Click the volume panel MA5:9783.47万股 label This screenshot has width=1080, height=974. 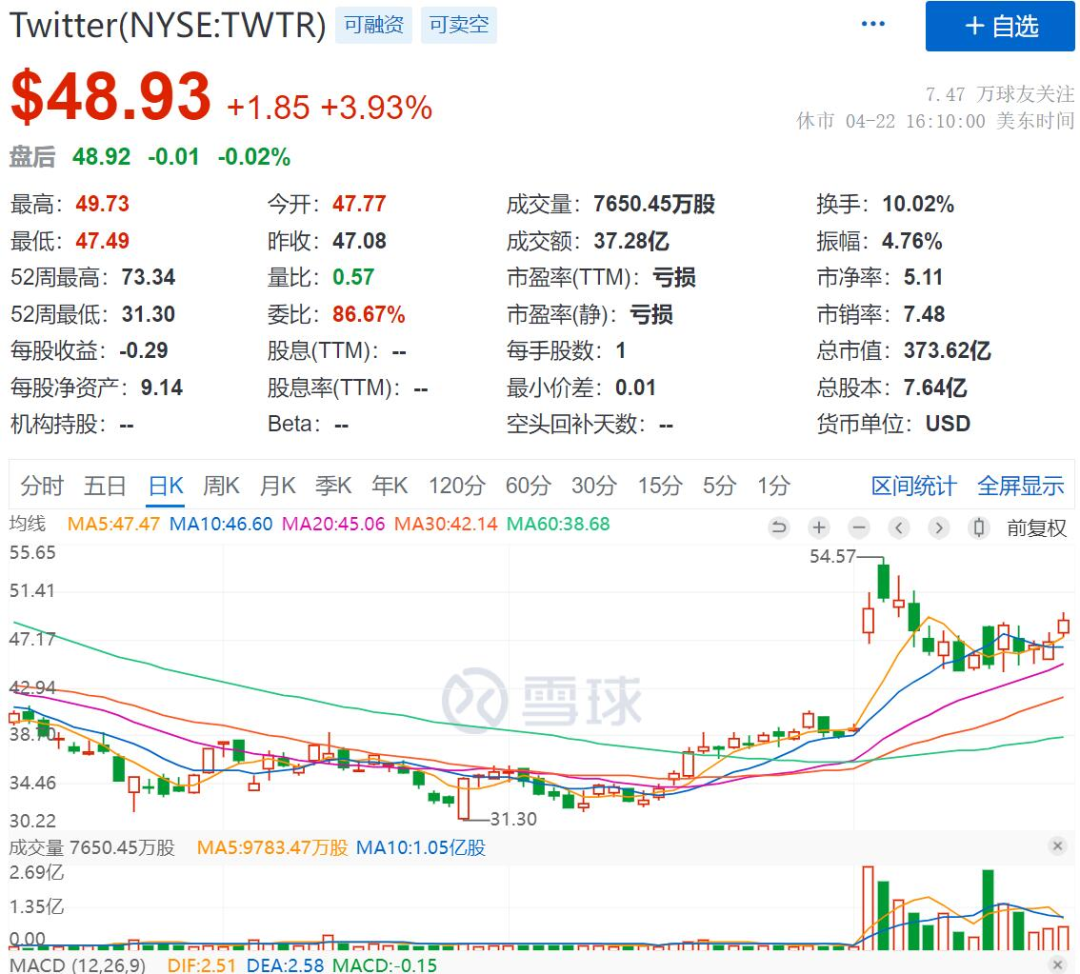[x=272, y=847]
